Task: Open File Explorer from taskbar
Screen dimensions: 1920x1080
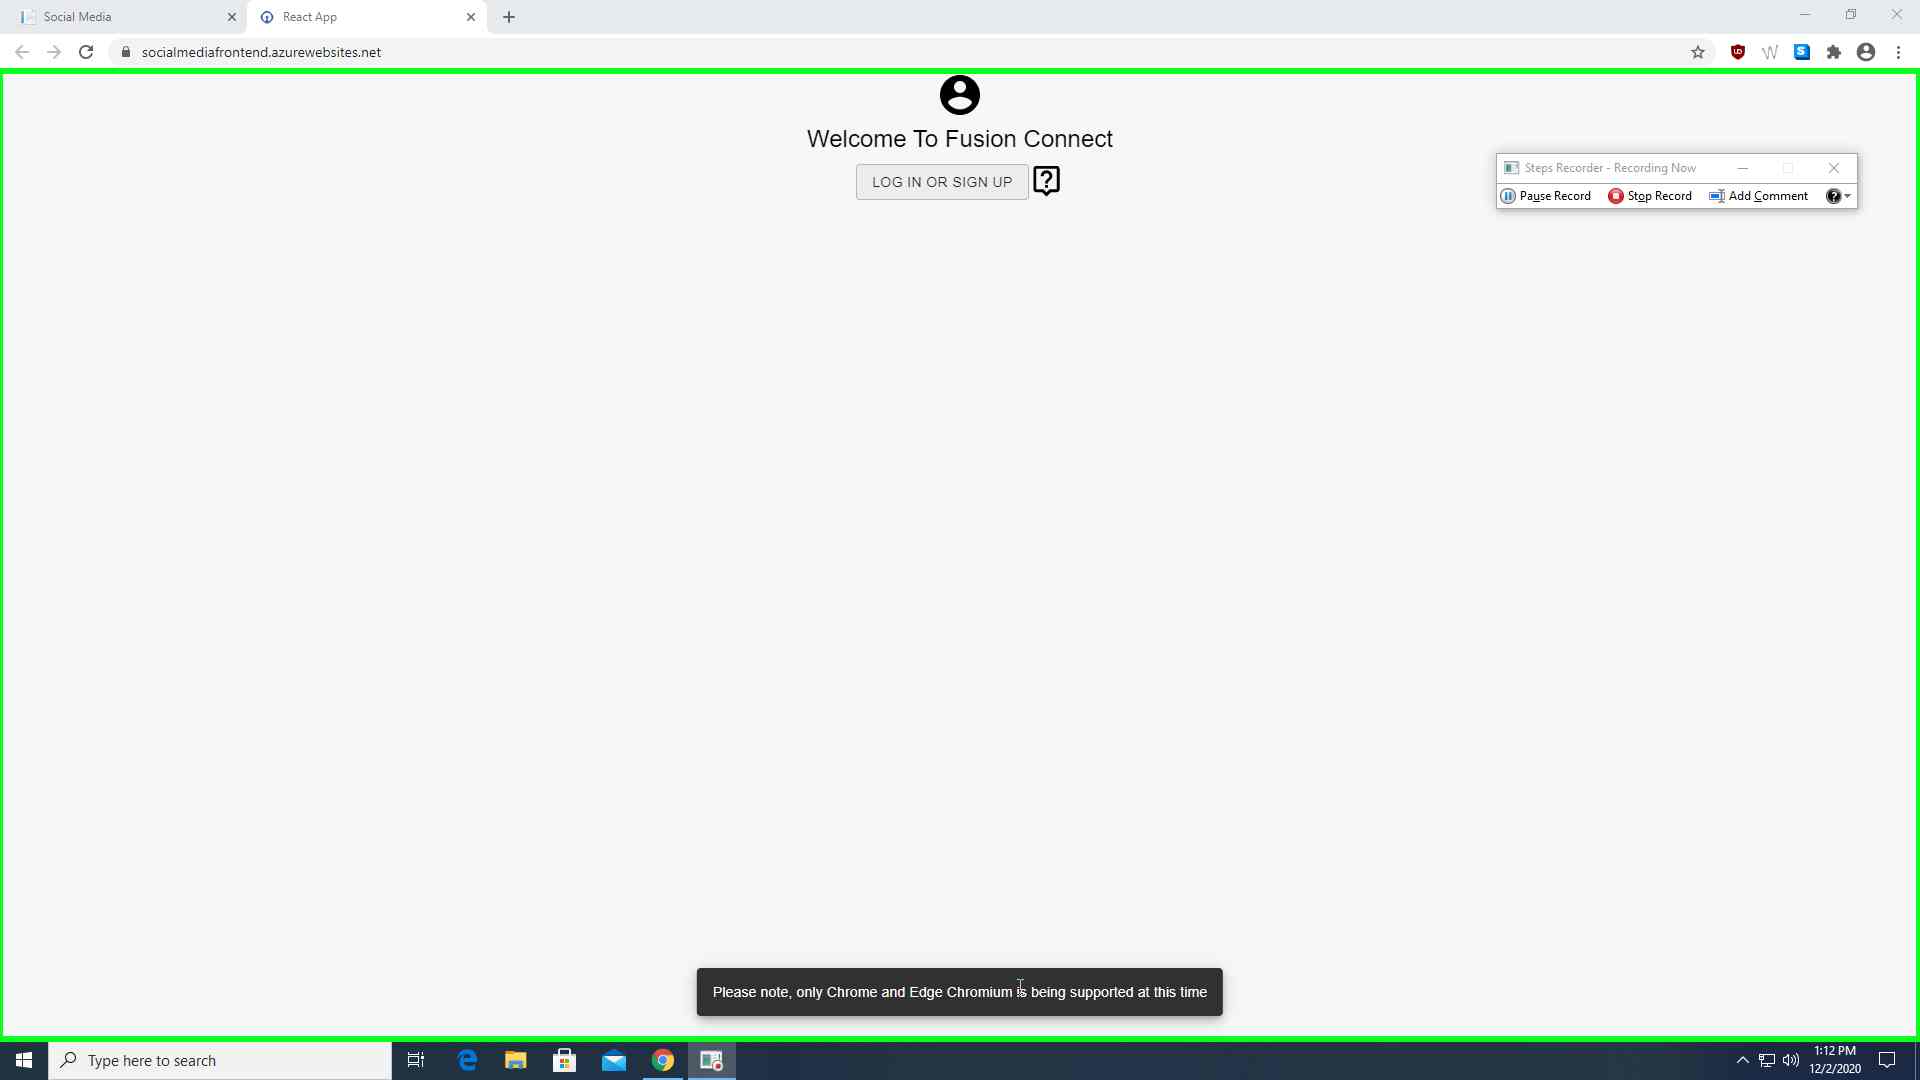Action: click(x=516, y=1060)
